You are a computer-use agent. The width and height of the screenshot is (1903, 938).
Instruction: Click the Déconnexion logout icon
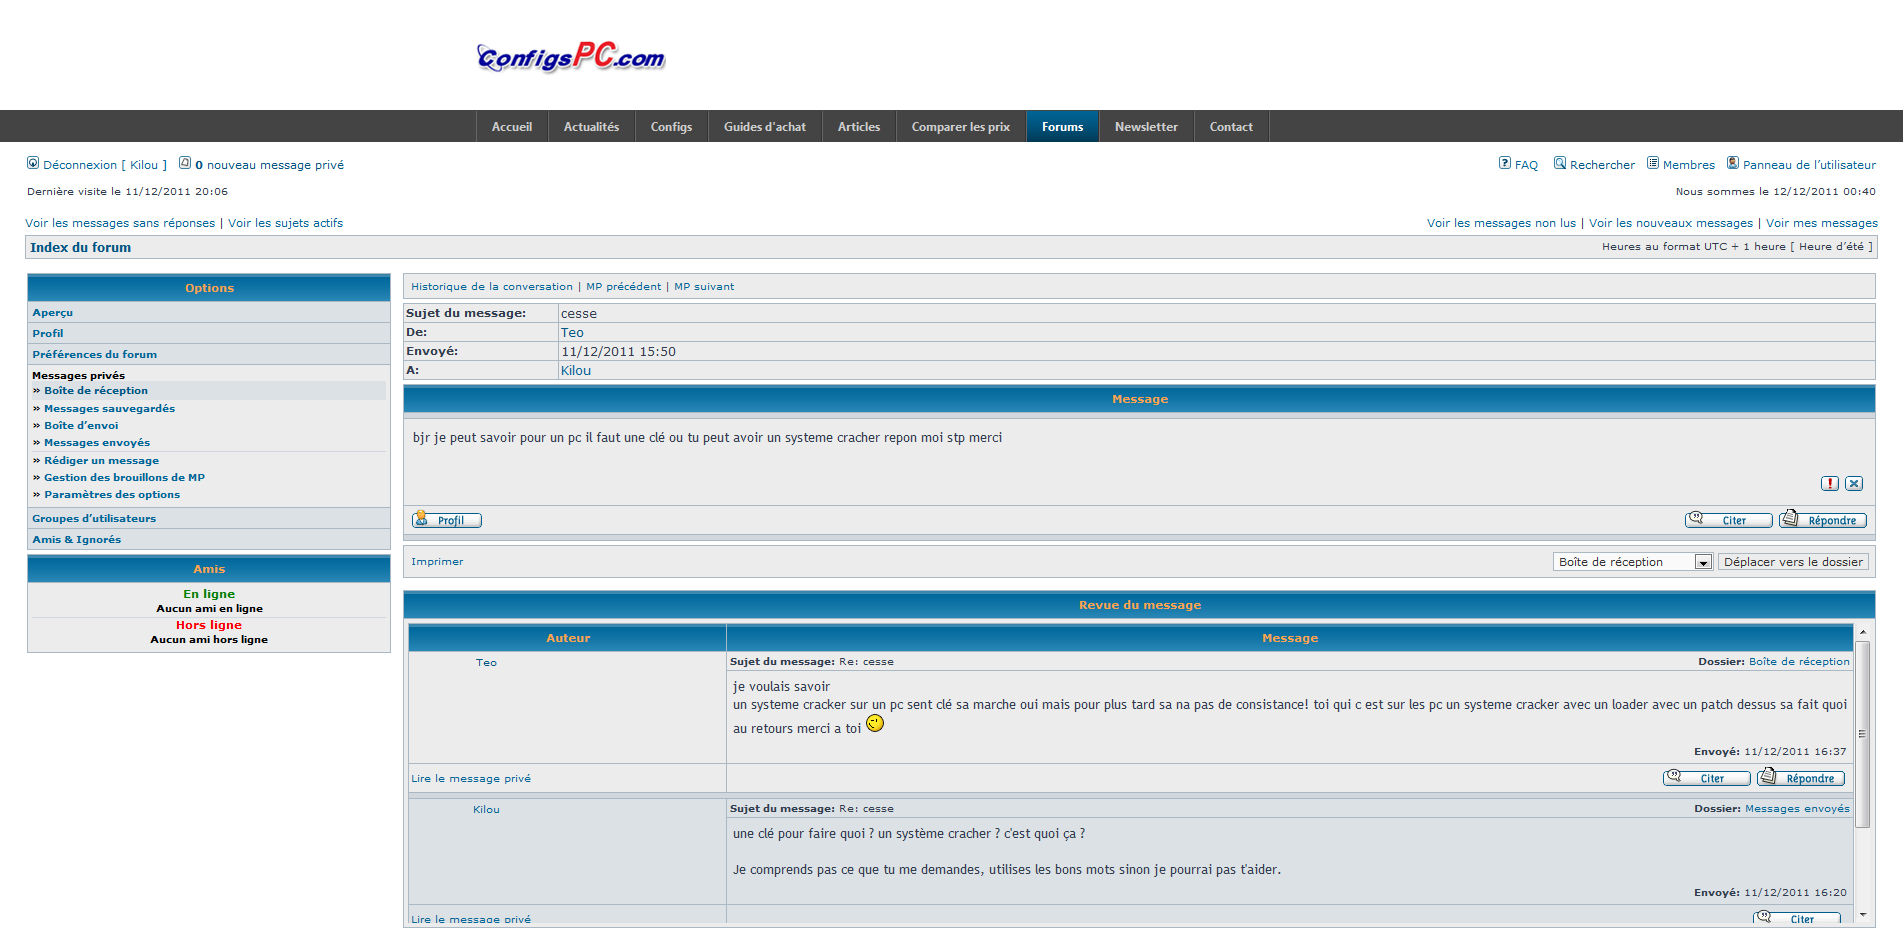(x=33, y=163)
